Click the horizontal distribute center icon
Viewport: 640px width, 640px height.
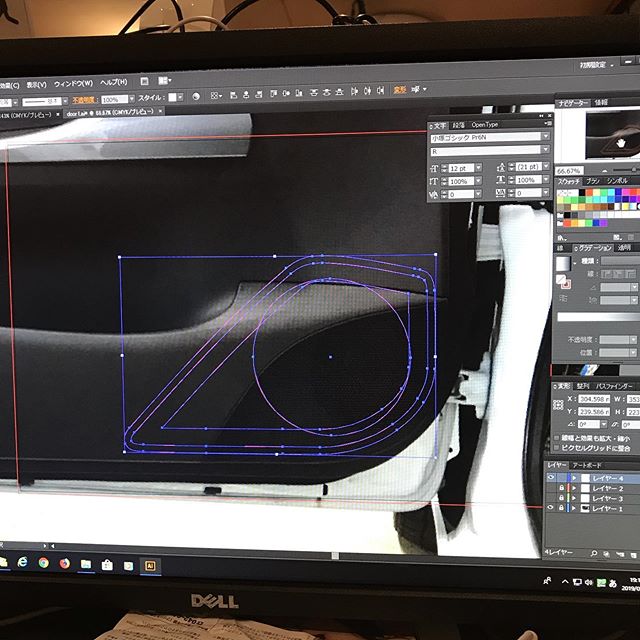(x=367, y=91)
